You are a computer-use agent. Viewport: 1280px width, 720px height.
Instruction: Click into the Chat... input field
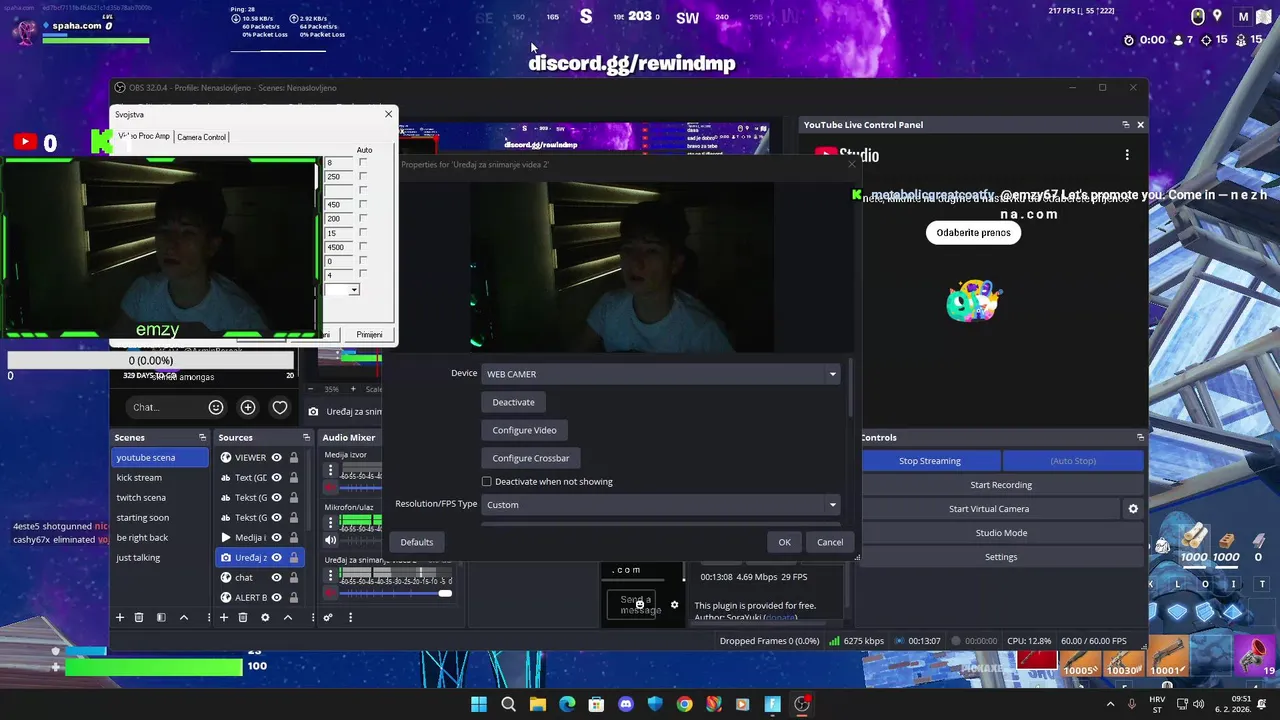(x=165, y=407)
